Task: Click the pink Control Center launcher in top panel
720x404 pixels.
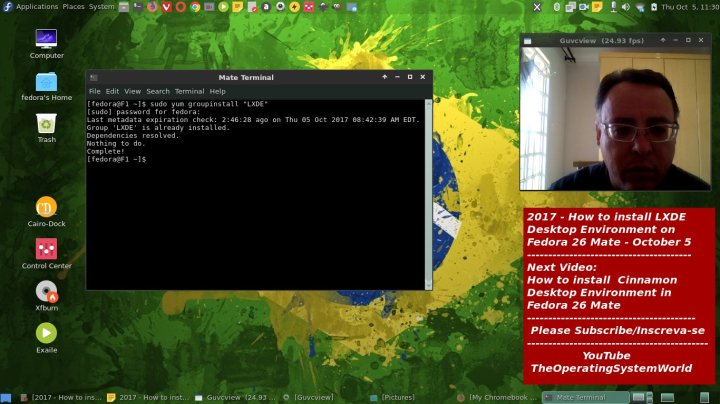Action: 309,7
